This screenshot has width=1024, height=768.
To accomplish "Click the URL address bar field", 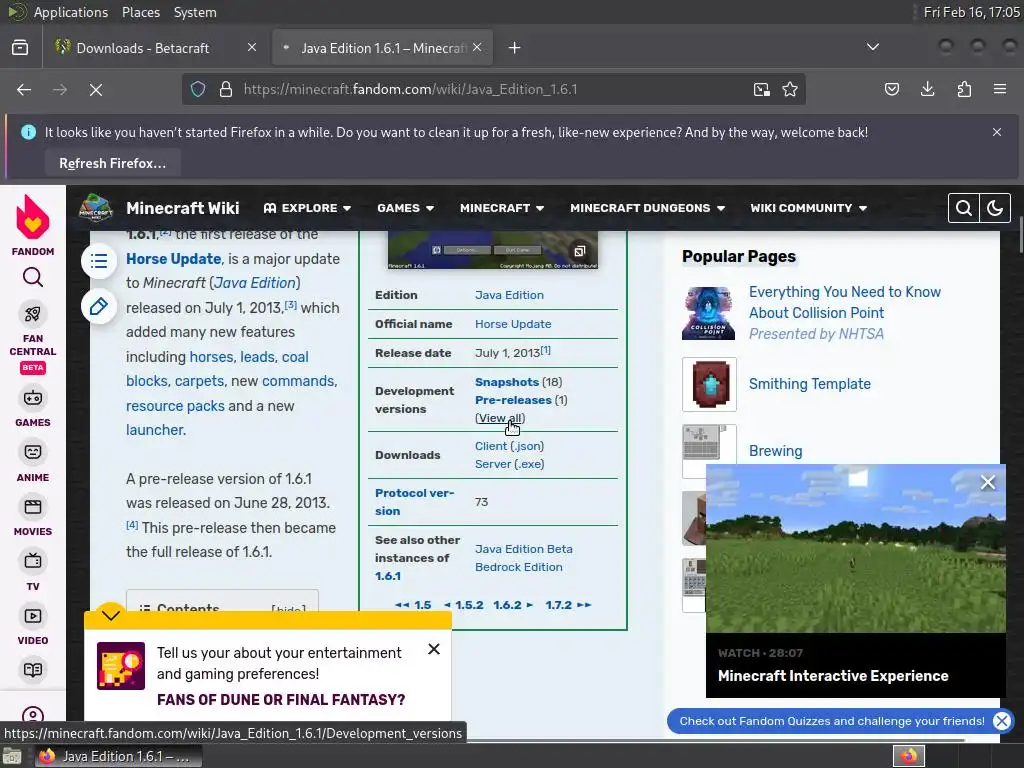I will (493, 89).
